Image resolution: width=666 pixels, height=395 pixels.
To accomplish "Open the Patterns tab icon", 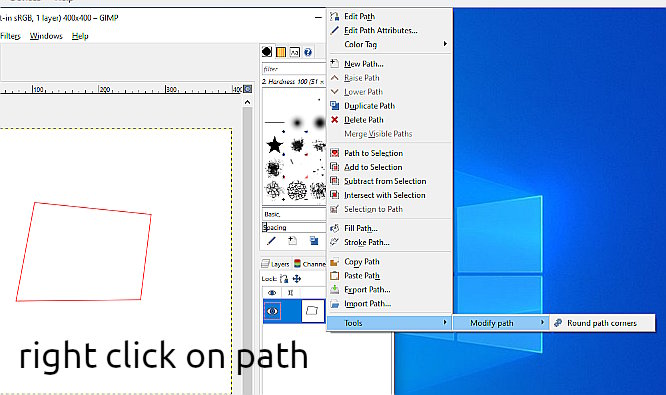I will [281, 52].
